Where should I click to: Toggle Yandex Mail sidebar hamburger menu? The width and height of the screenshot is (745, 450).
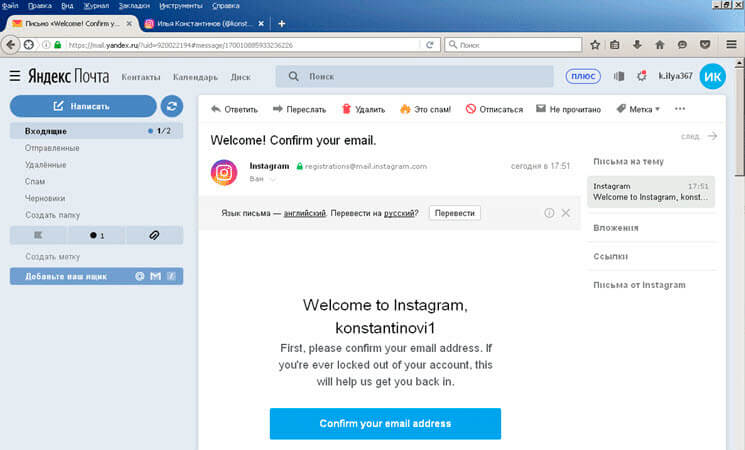(15, 76)
